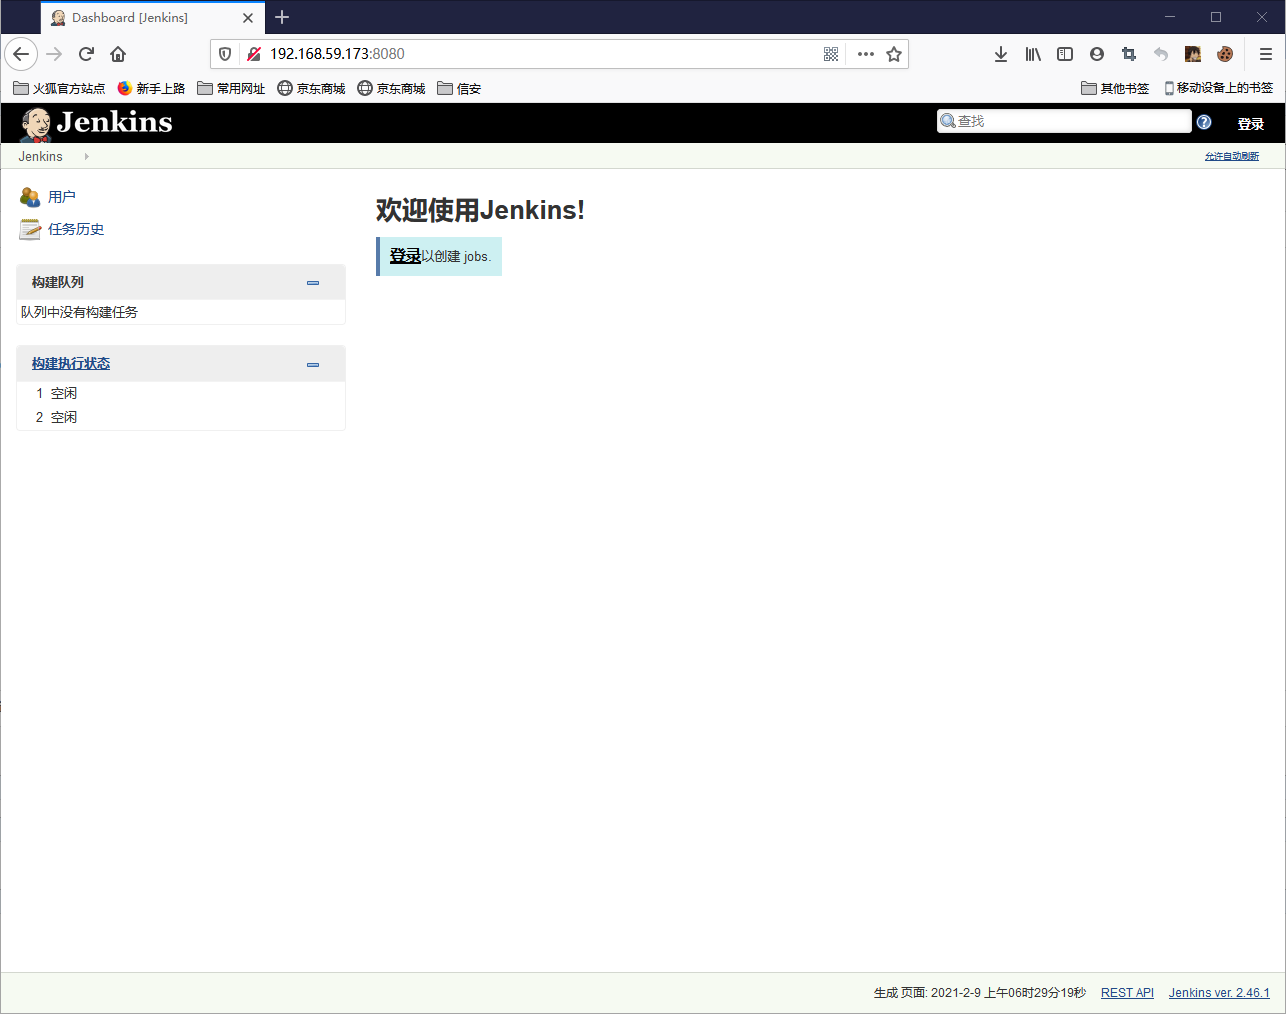The height and width of the screenshot is (1014, 1286).
Task: Click the Jenkins butler logo icon
Action: point(36,124)
